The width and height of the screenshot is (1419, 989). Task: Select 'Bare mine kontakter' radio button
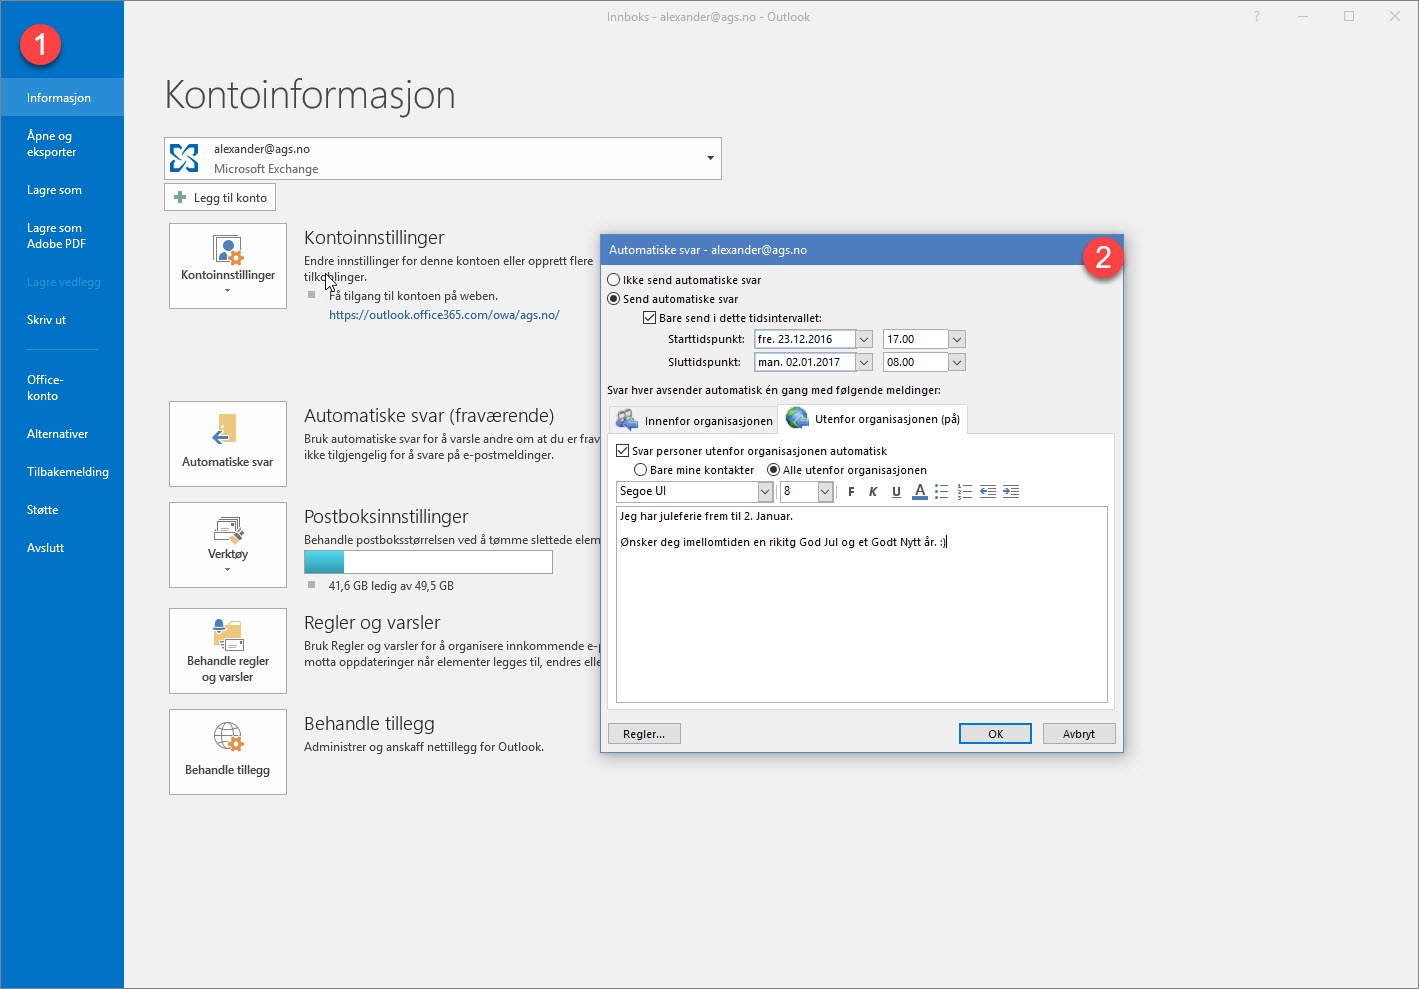(641, 470)
